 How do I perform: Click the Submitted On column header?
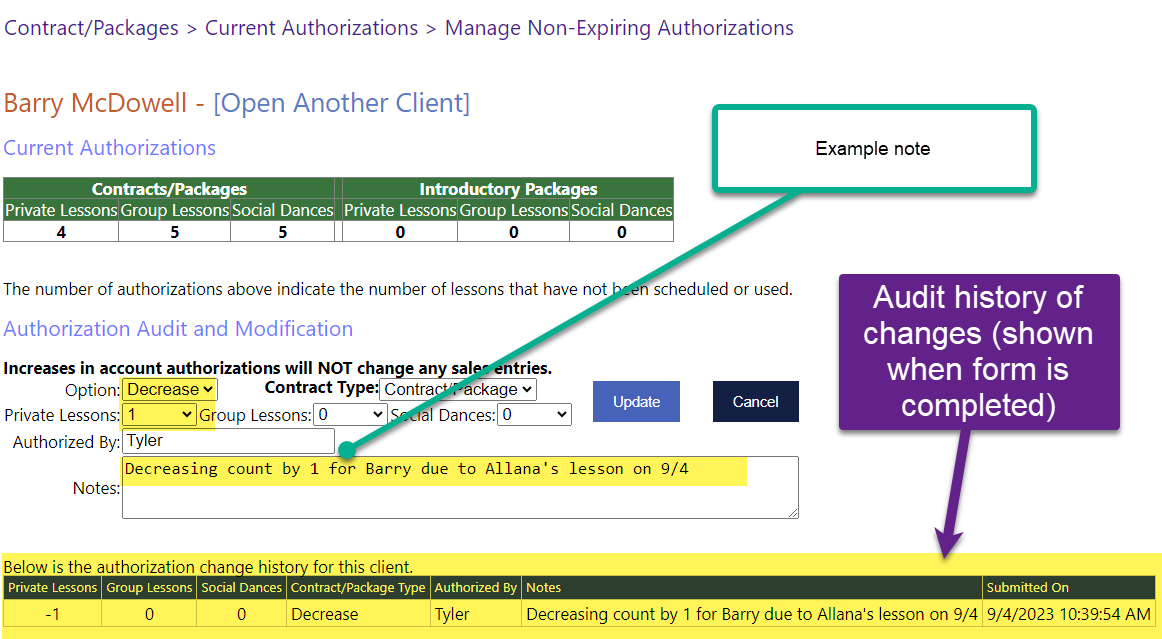pyautogui.click(x=1027, y=588)
